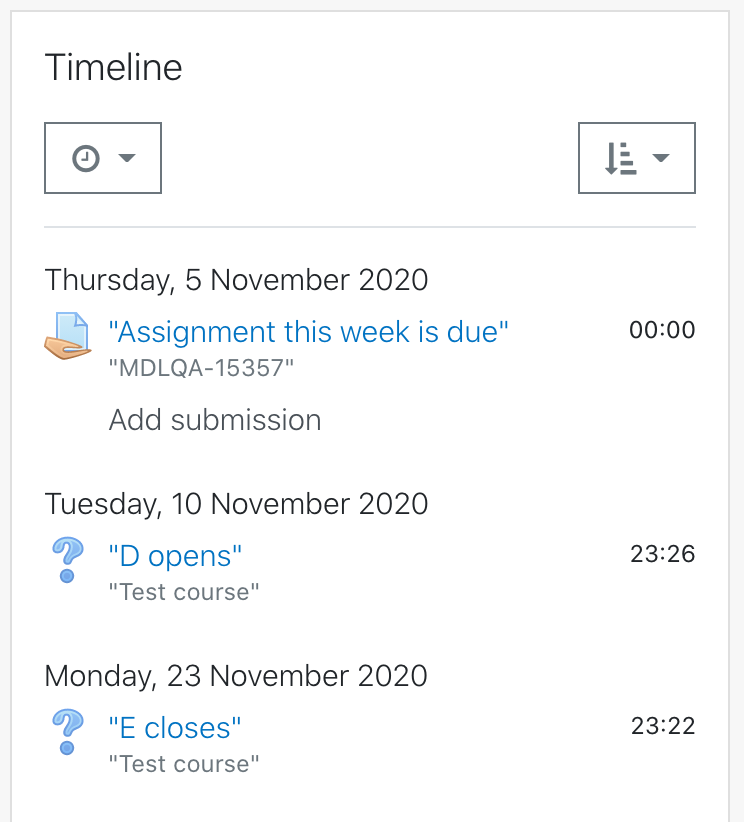Click "Test course" under E closes
The image size is (744, 822).
point(184,764)
